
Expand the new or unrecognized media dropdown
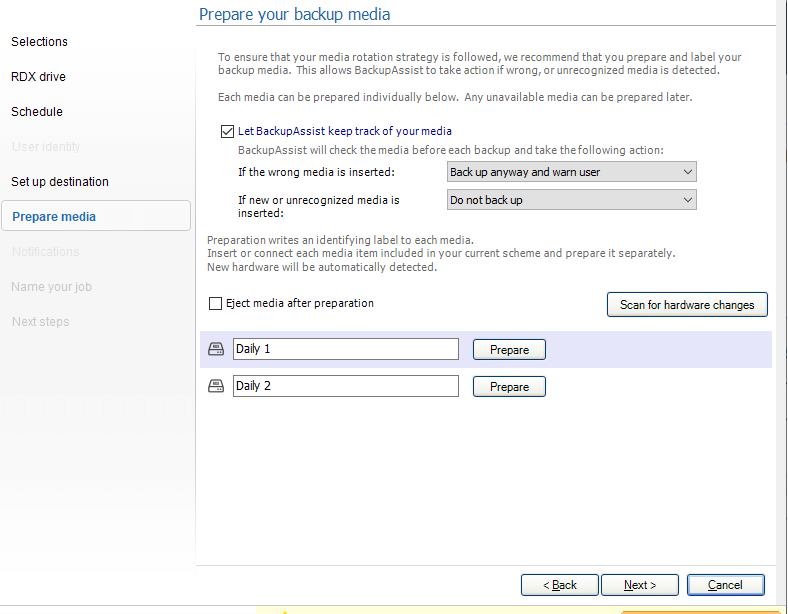coord(571,200)
